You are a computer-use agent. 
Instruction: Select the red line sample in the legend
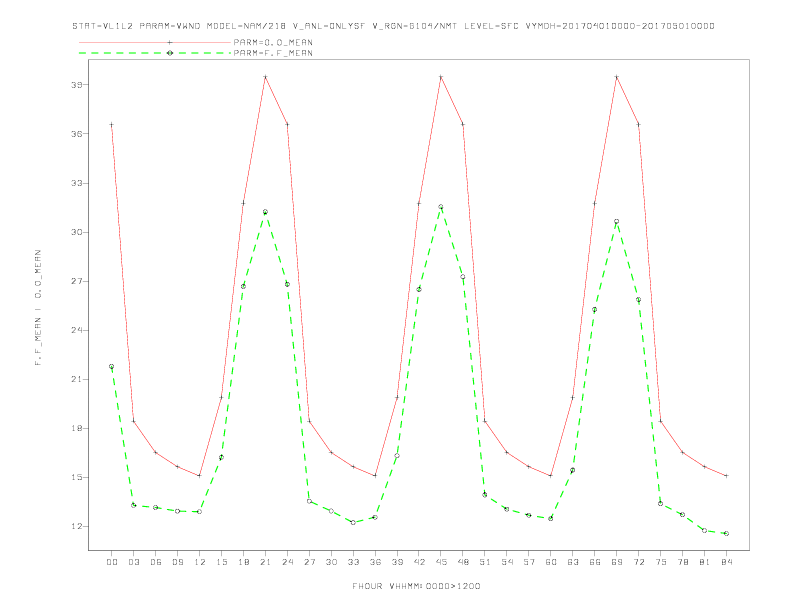[x=155, y=42]
